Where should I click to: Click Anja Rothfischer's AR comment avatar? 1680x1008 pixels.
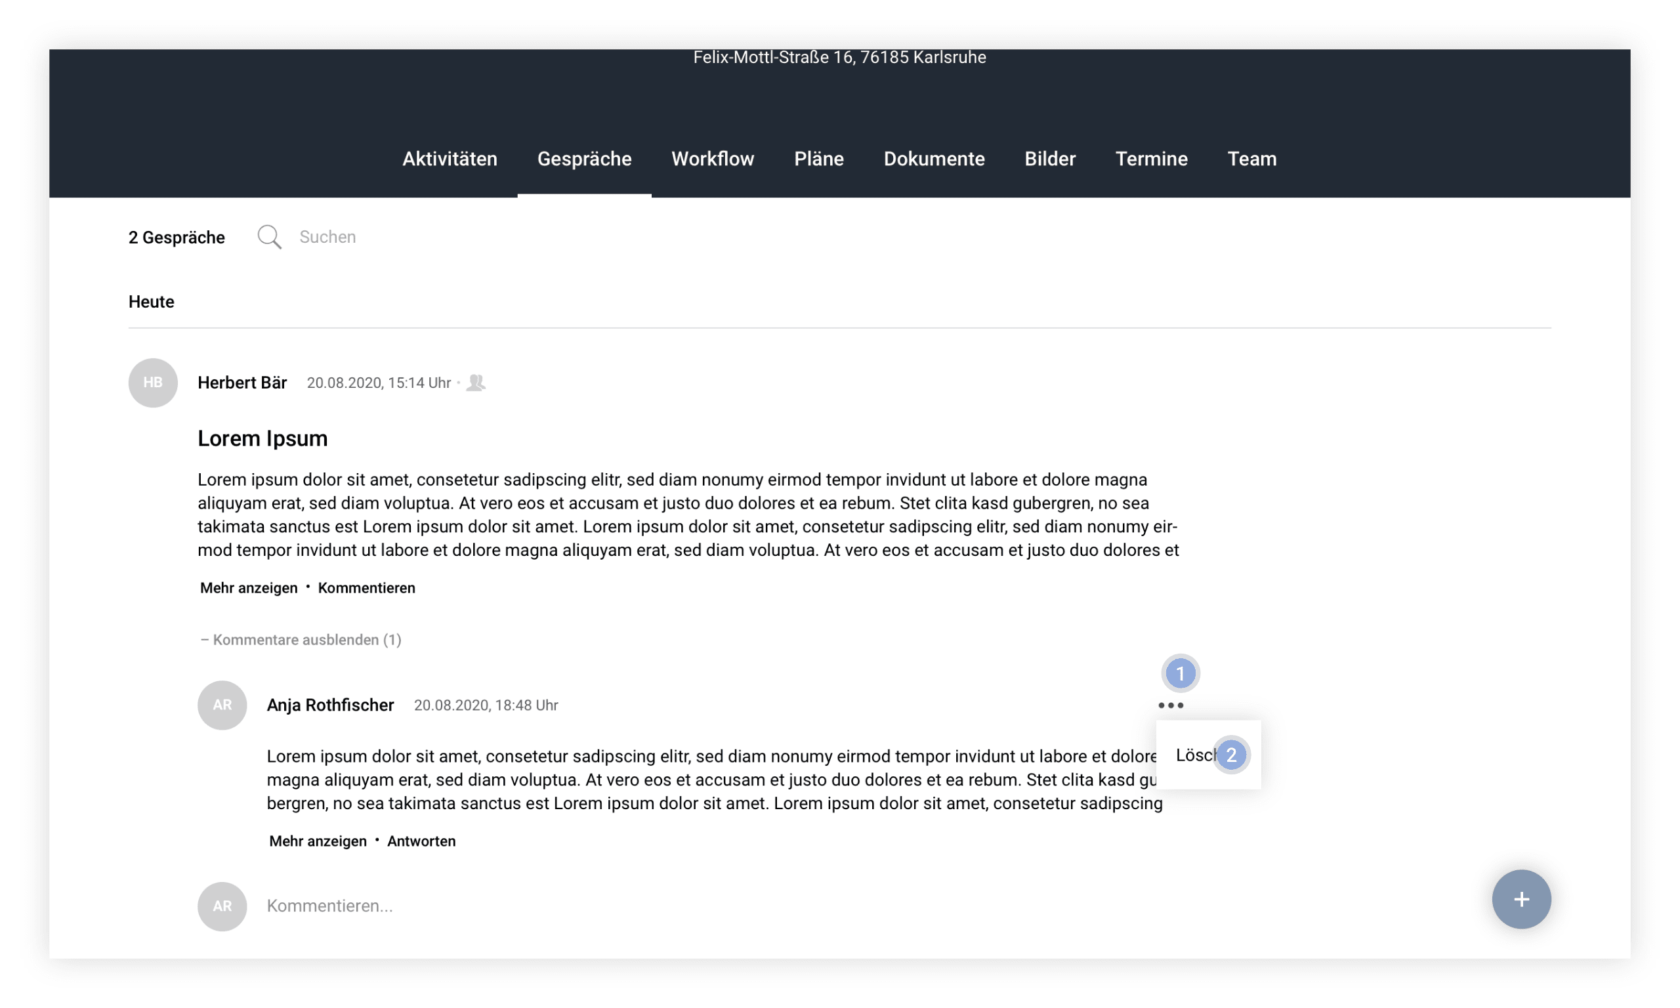[222, 705]
